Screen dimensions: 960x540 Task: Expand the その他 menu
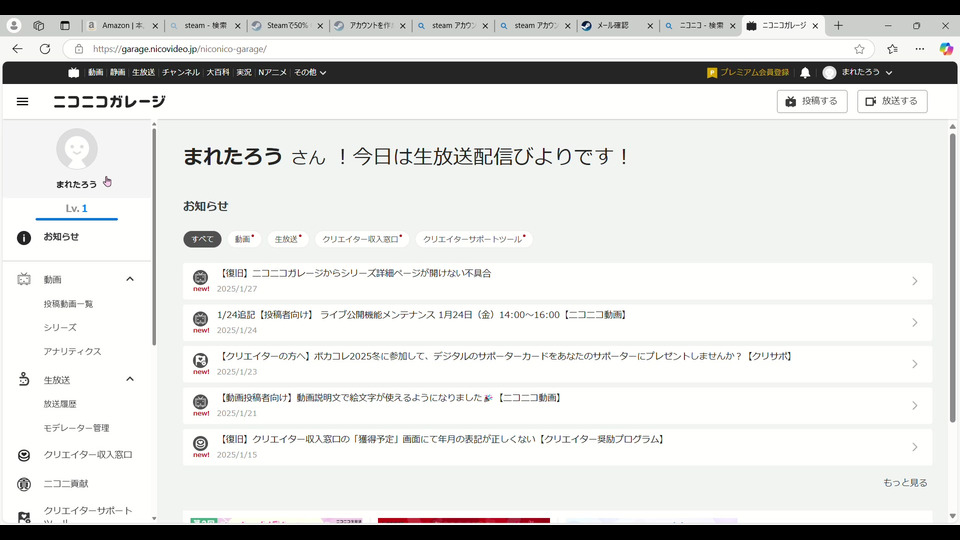(x=310, y=72)
